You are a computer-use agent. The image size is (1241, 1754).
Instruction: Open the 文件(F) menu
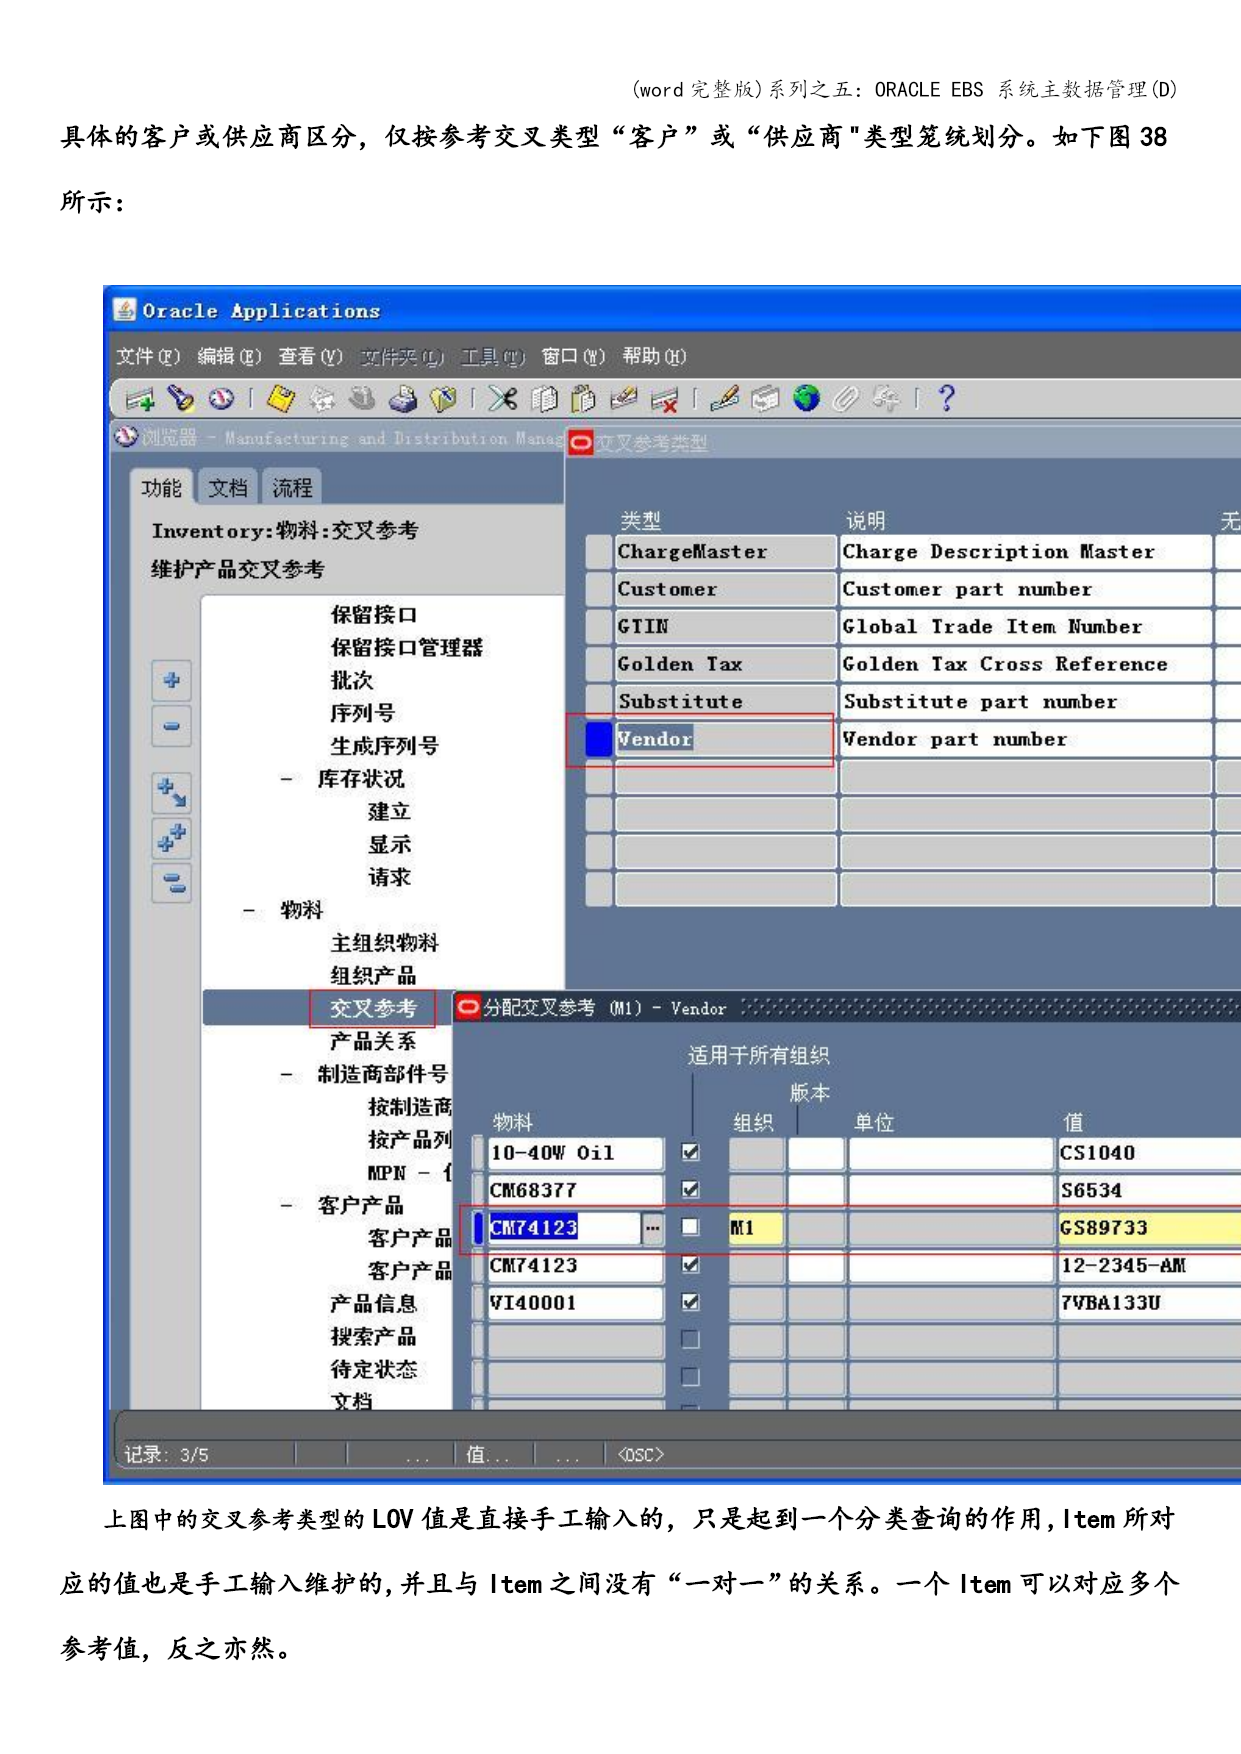(148, 356)
